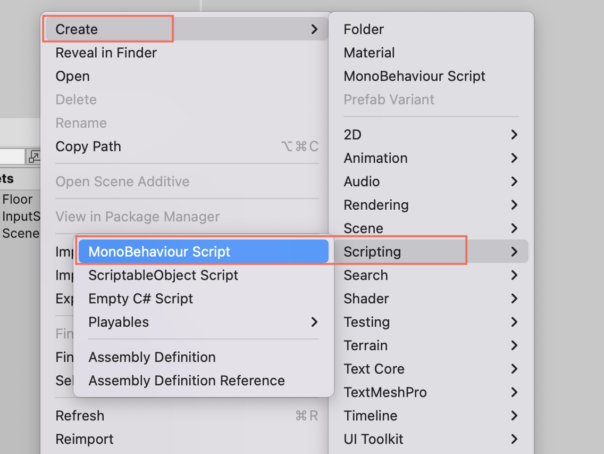Choose ScriptableObject Script option
This screenshot has height=454, width=604.
tap(203, 275)
